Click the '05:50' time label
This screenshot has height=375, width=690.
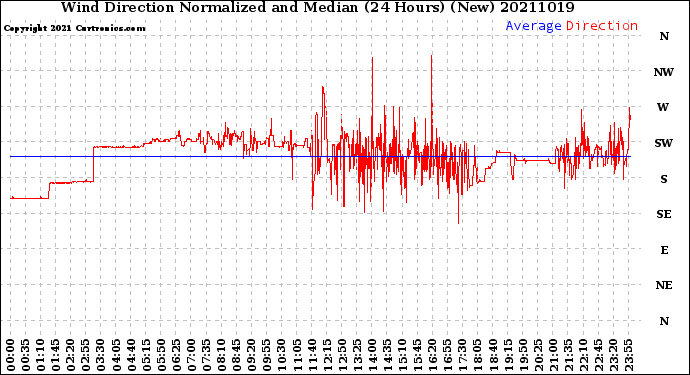pos(161,355)
